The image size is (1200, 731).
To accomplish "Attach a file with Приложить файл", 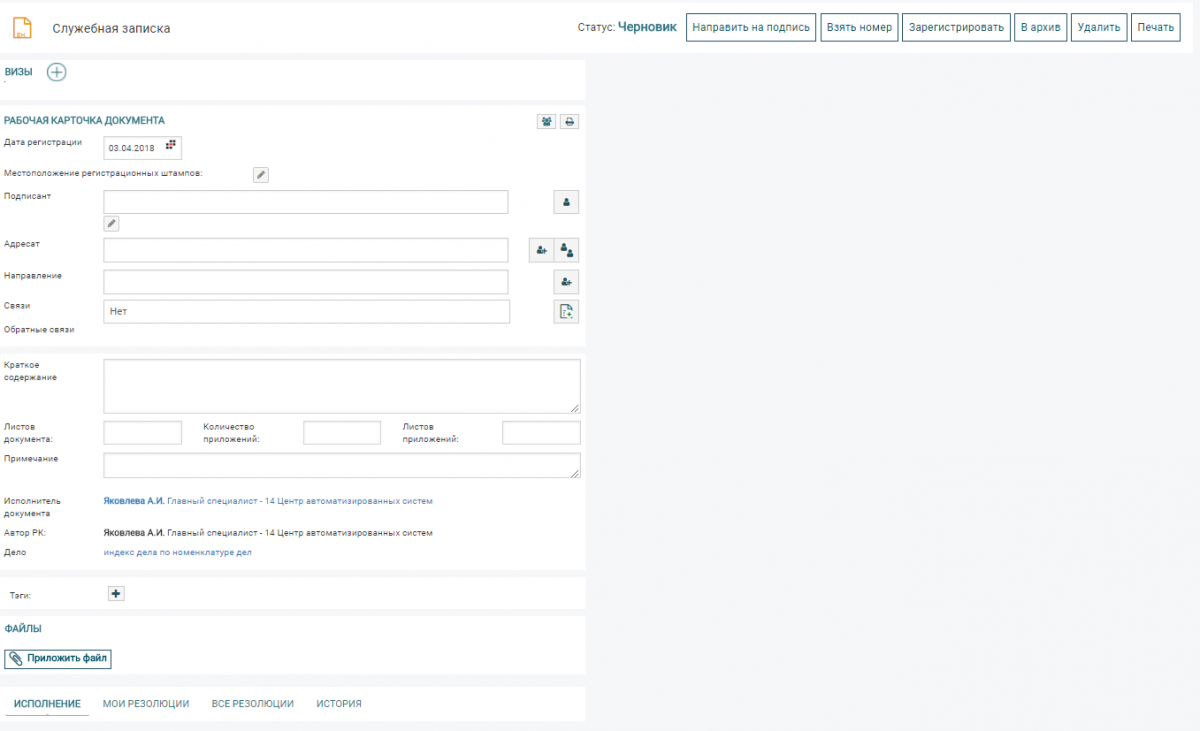I will pyautogui.click(x=59, y=659).
